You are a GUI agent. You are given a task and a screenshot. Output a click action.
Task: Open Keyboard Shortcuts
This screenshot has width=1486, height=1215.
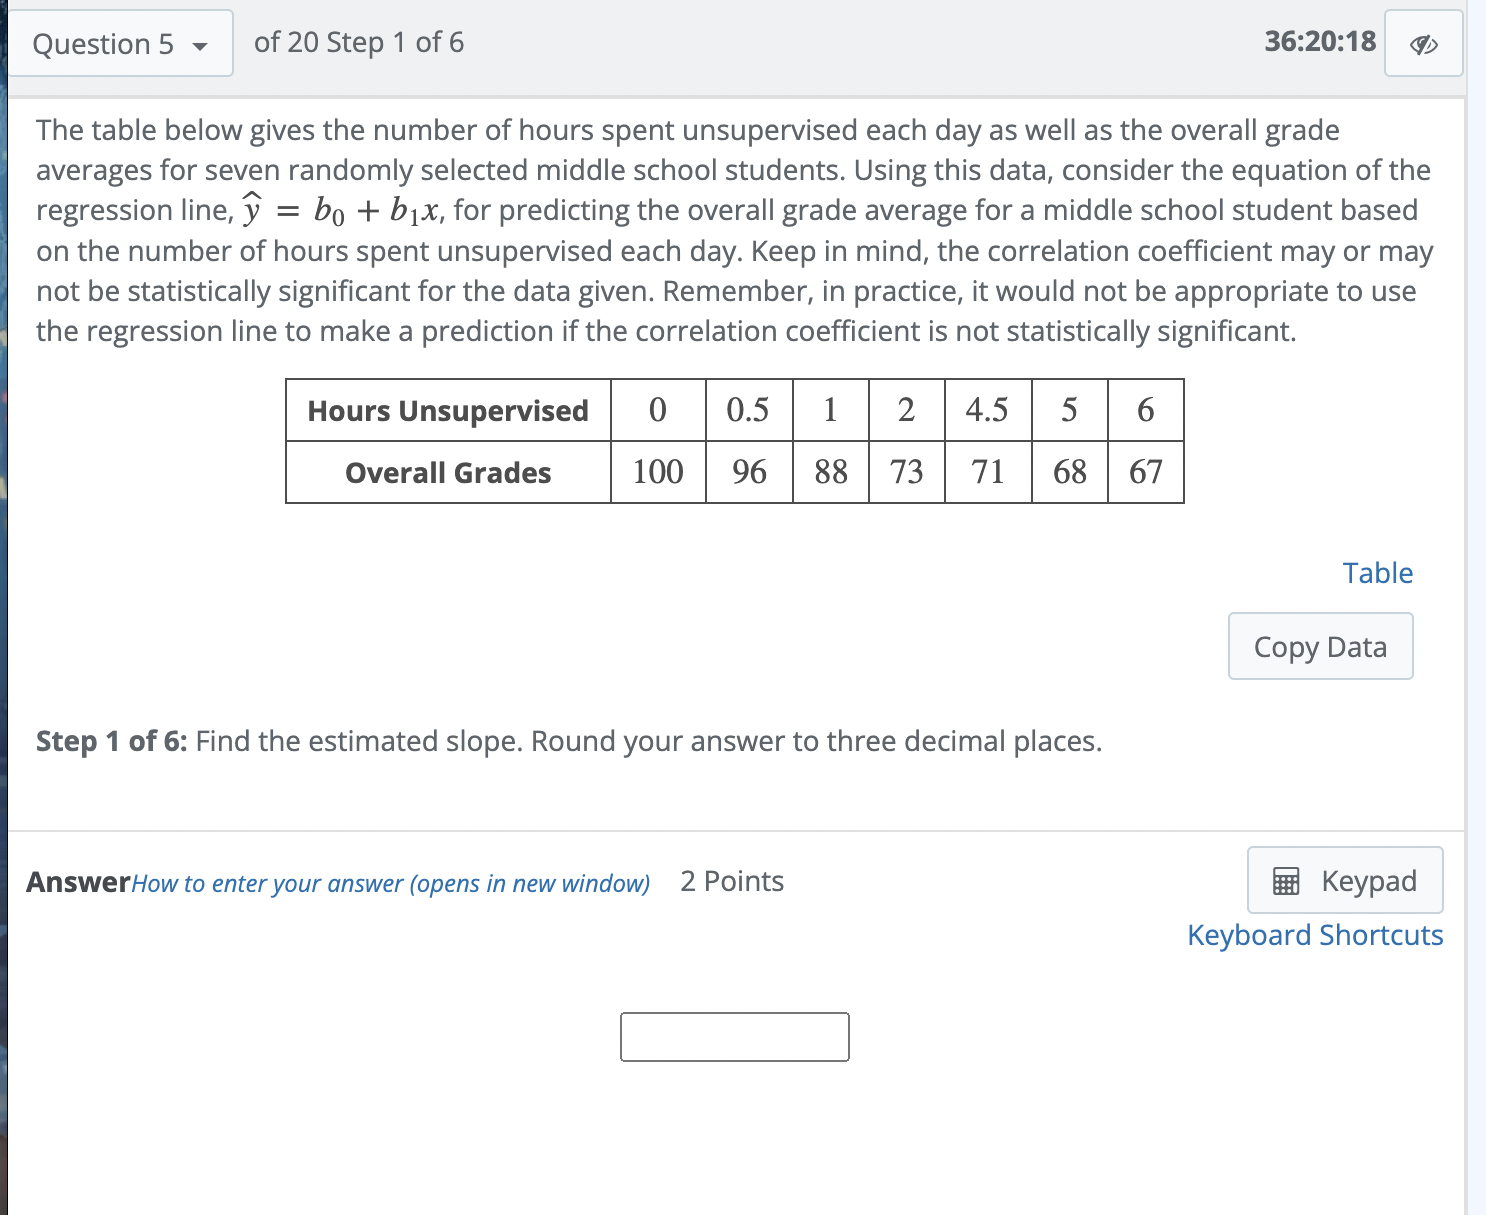pos(1314,934)
